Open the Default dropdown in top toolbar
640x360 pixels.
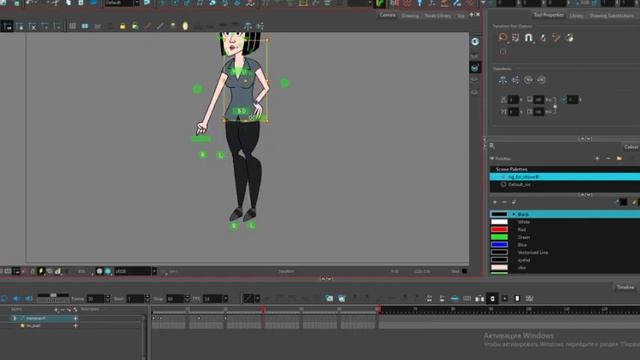coord(137,3)
